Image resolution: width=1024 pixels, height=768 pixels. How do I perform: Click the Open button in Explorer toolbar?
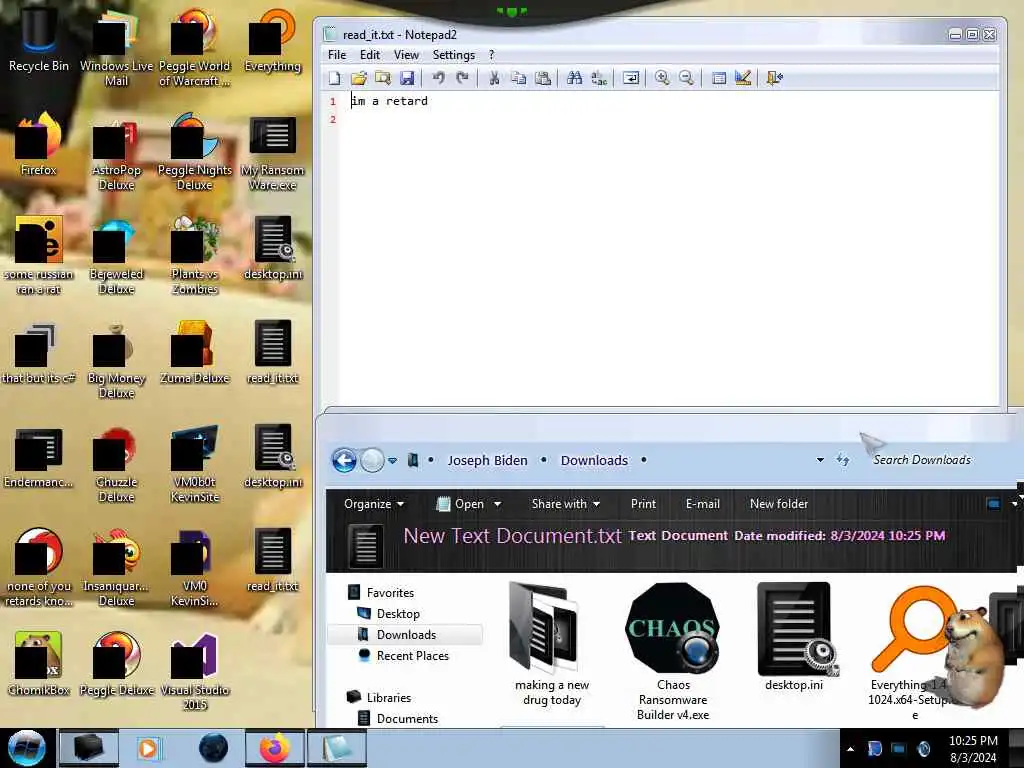click(461, 504)
